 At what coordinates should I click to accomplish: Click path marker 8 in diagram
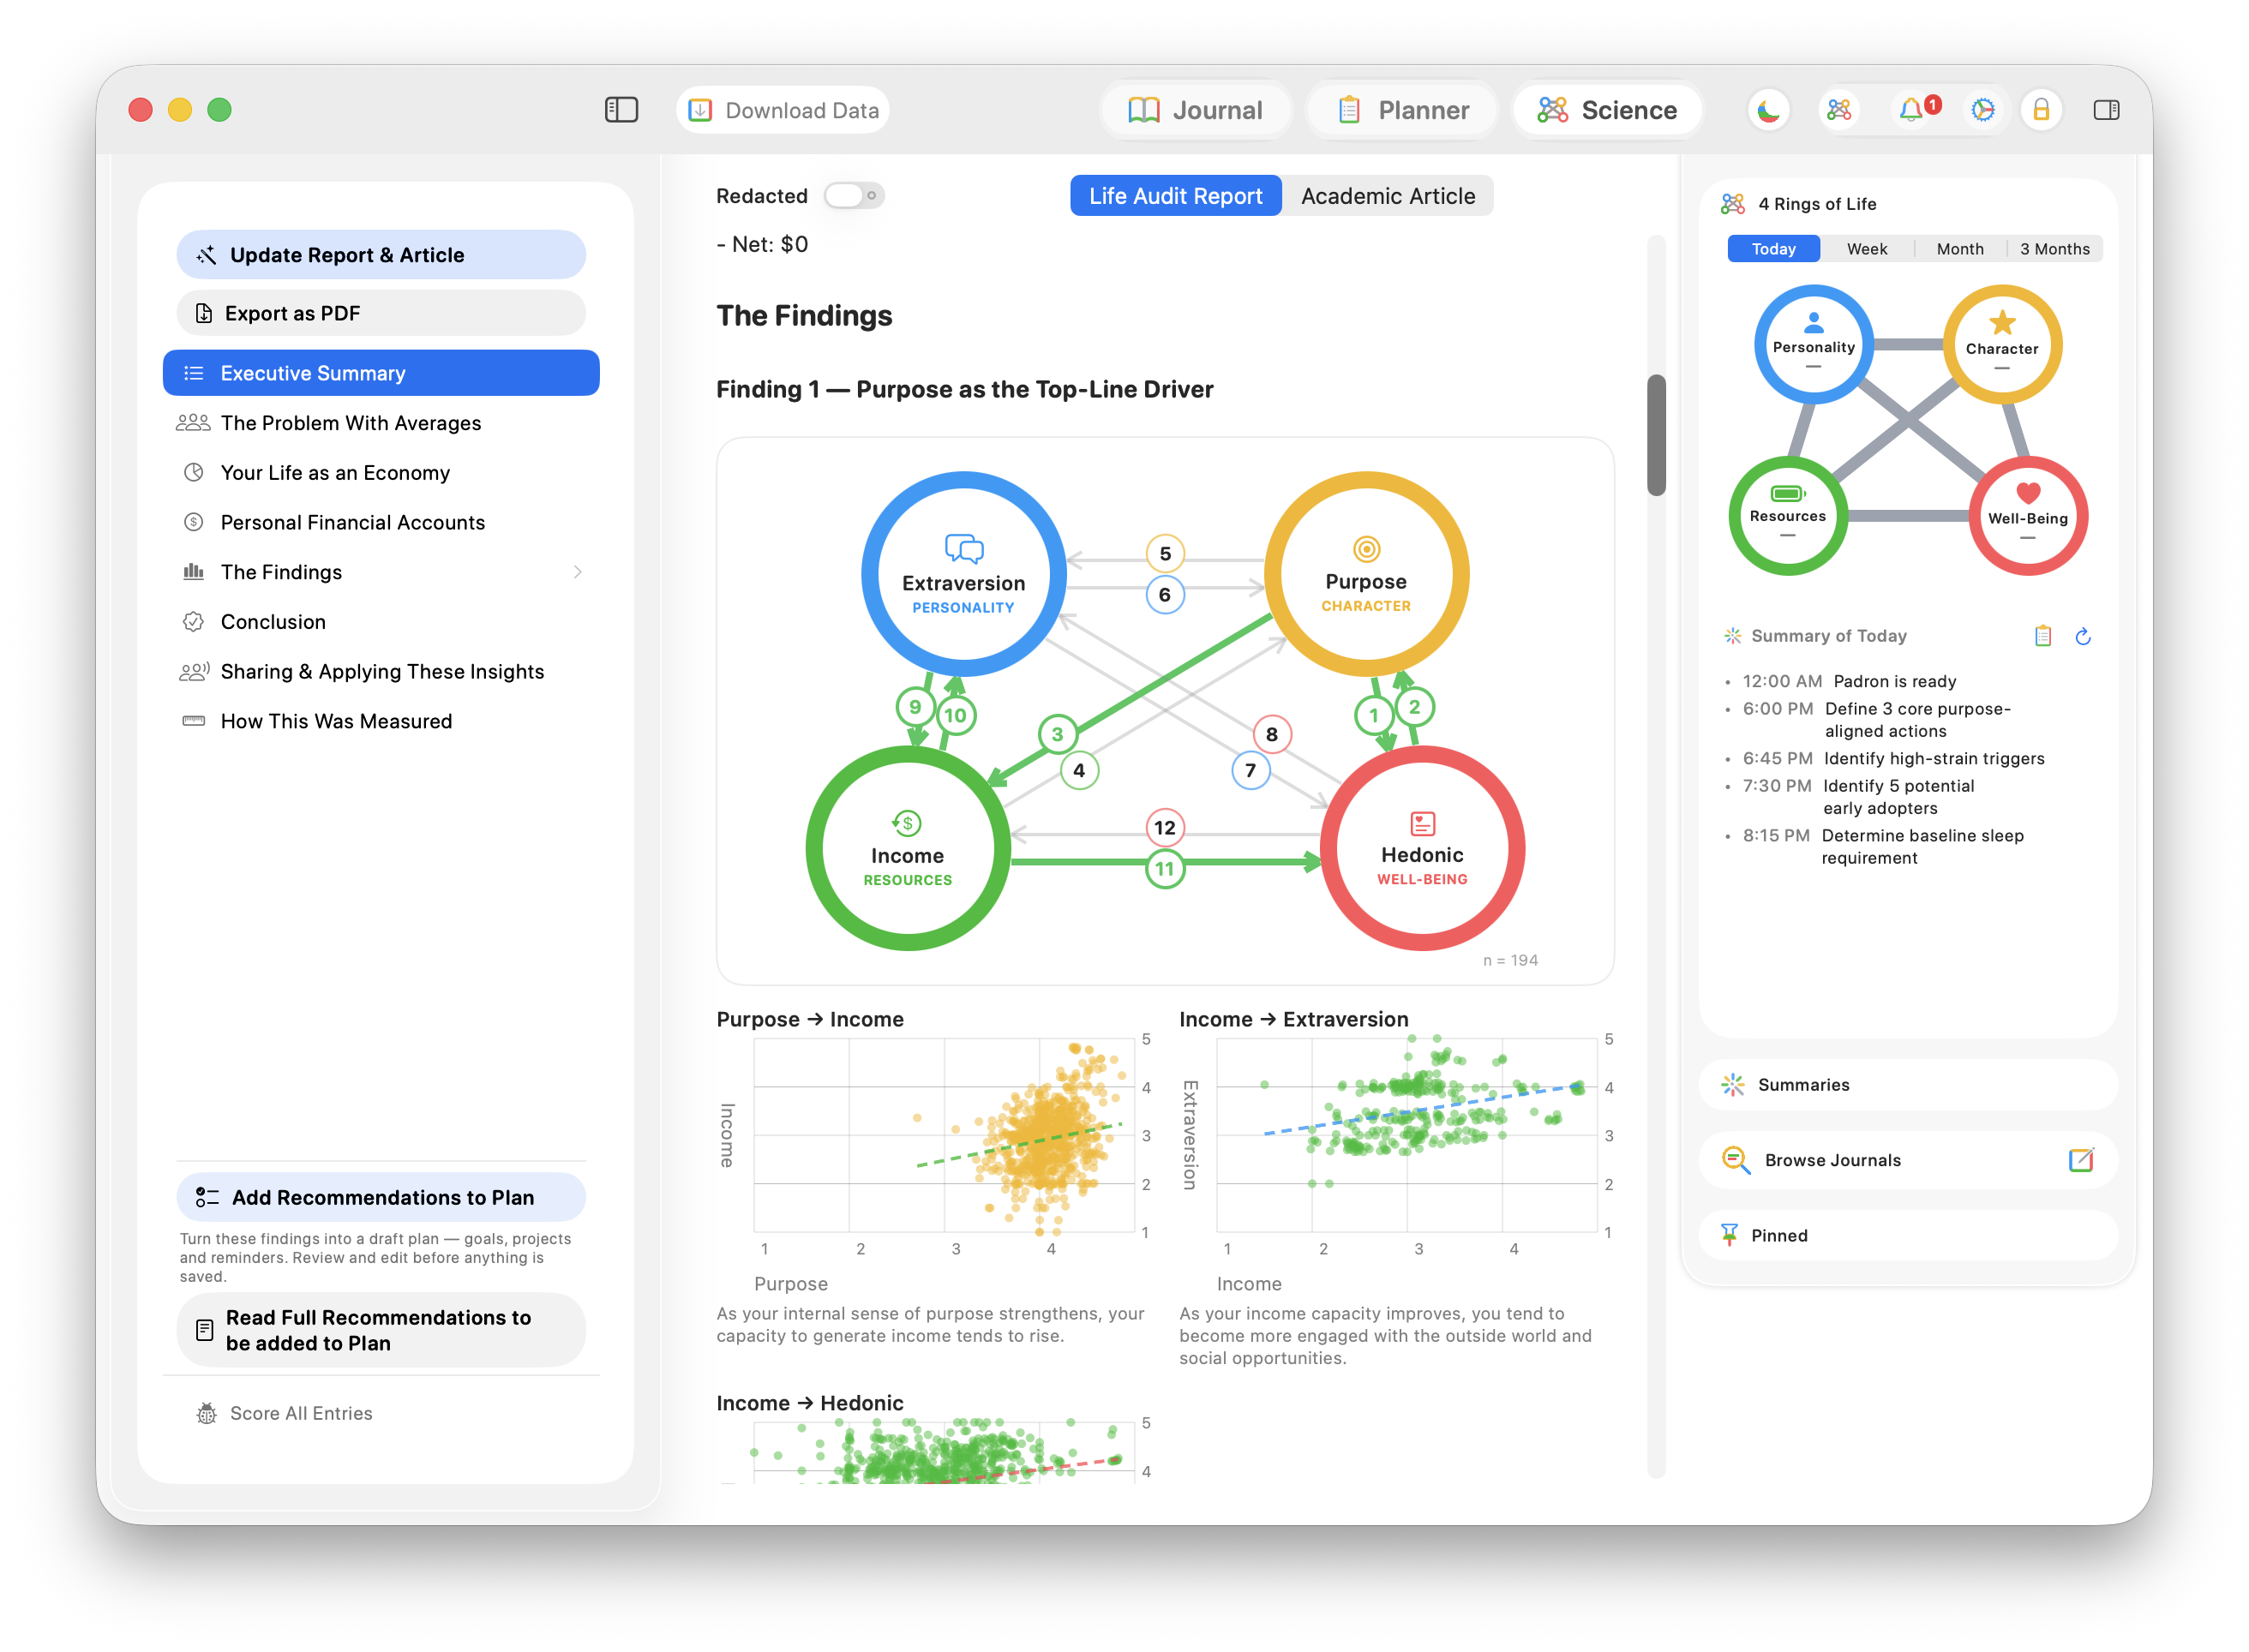pyautogui.click(x=1271, y=734)
